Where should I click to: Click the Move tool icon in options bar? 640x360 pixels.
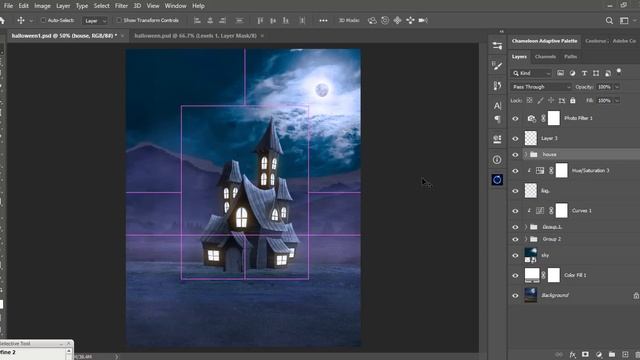(20, 20)
